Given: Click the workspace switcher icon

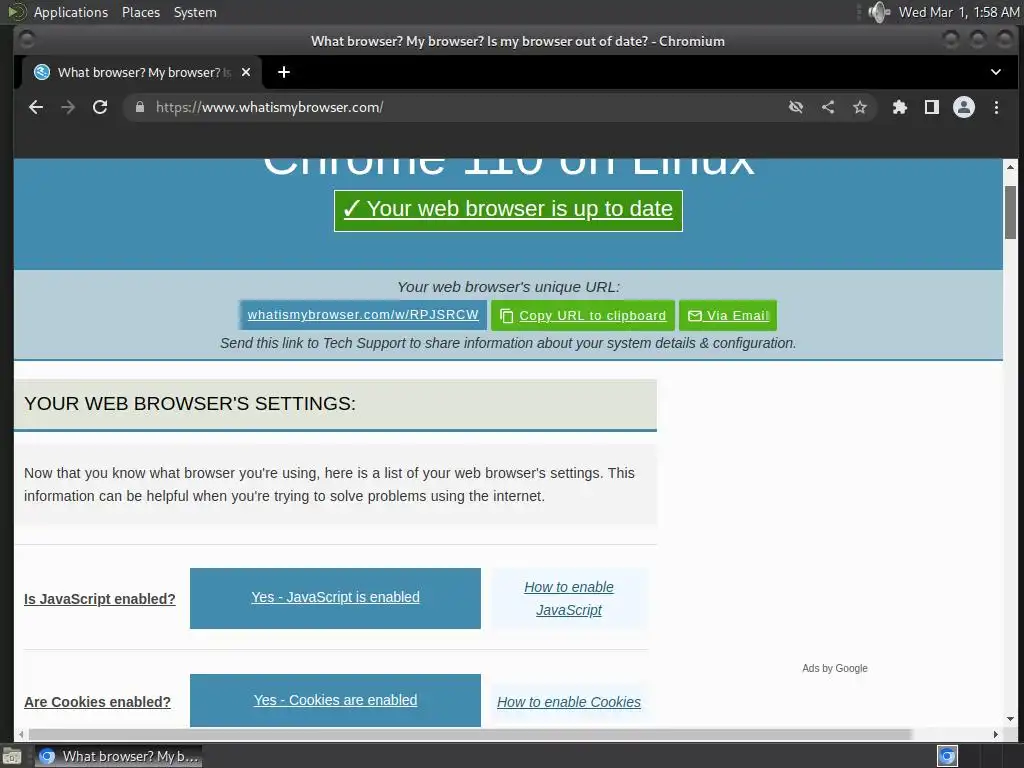Looking at the screenshot, I should pos(947,756).
